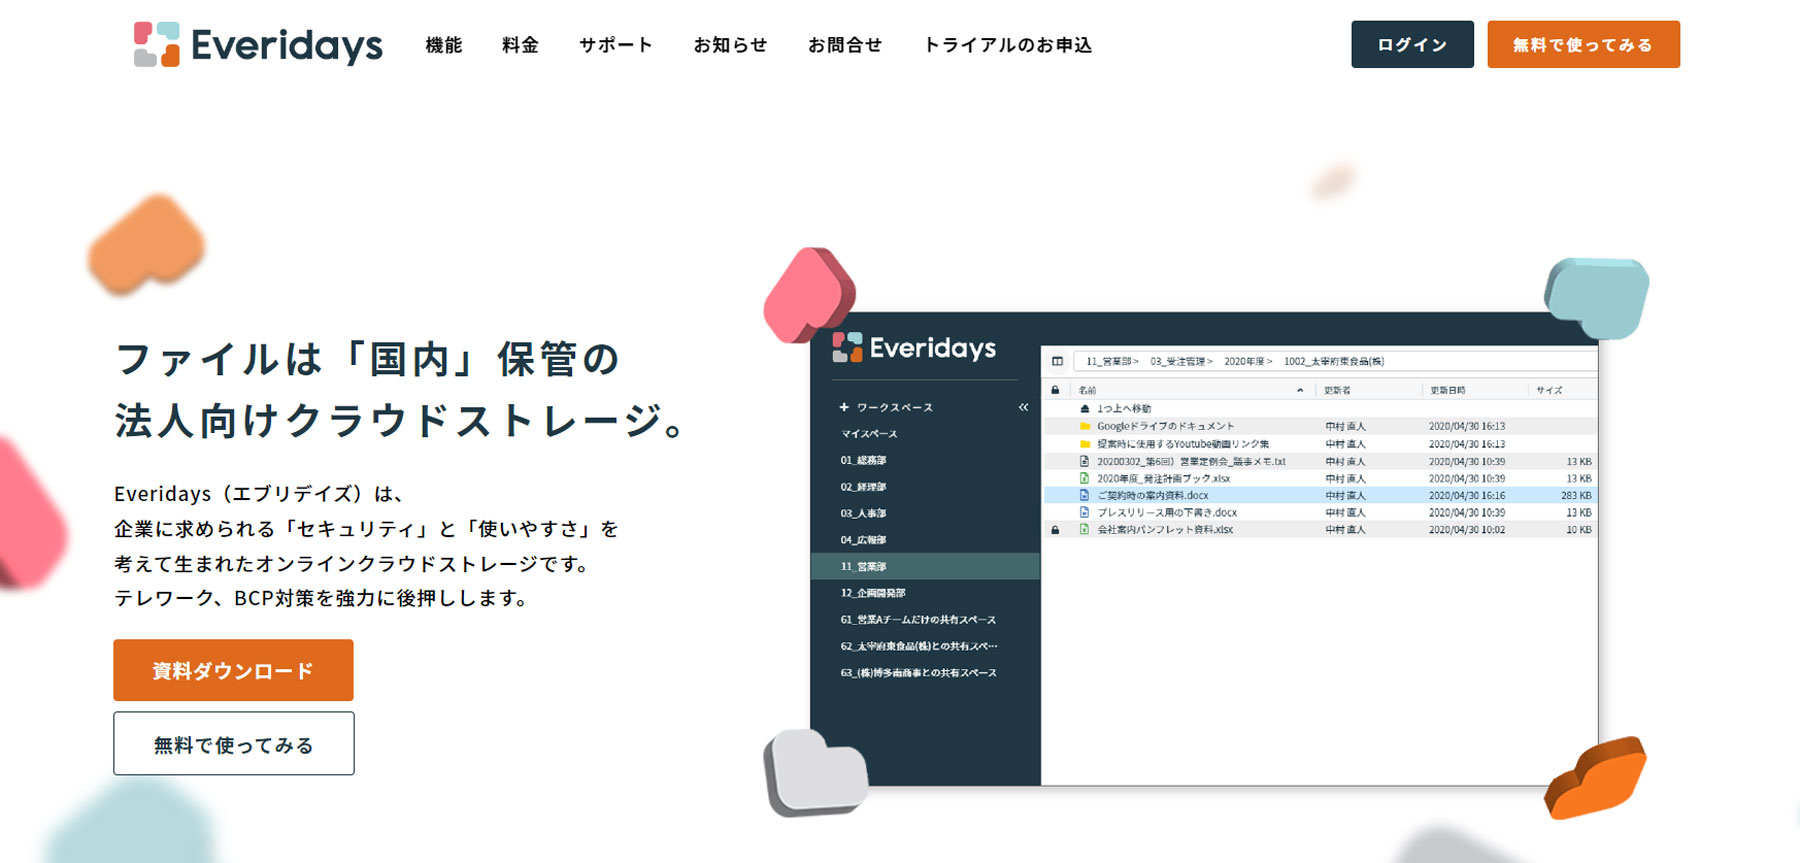Viewport: 1800px width, 863px height.
Task: Sort by the サイズ column header
Action: (x=1549, y=390)
